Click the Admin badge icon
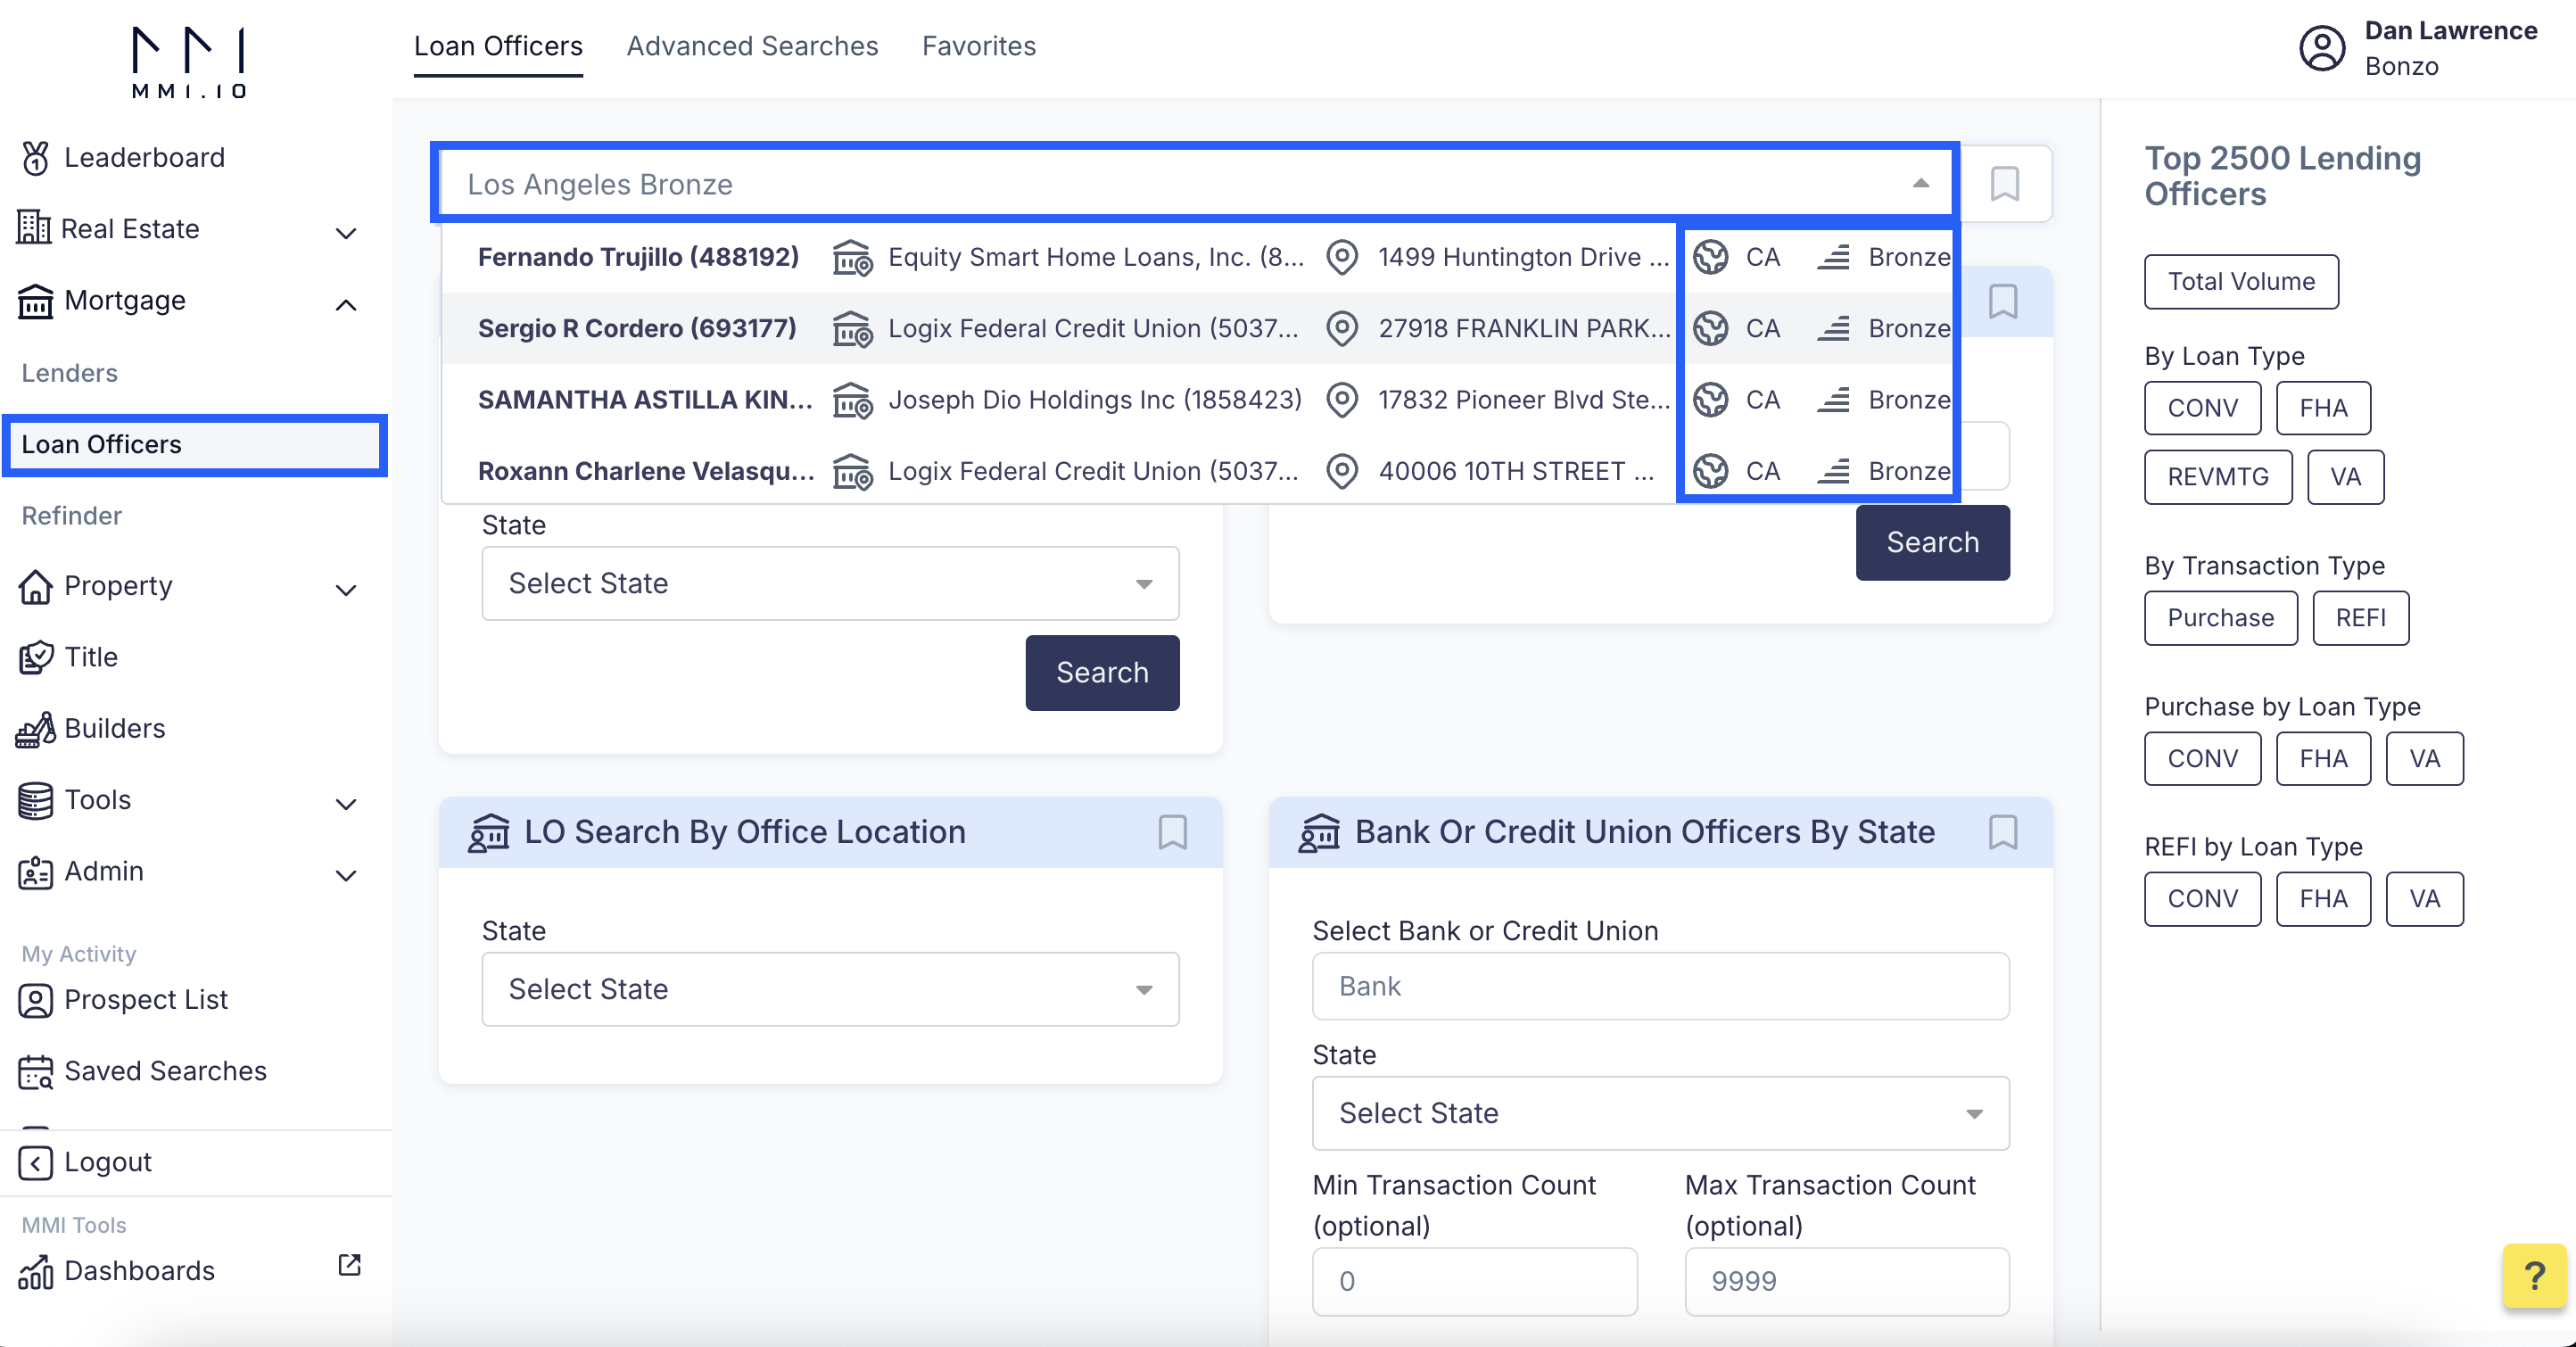The image size is (2576, 1347). (35, 872)
